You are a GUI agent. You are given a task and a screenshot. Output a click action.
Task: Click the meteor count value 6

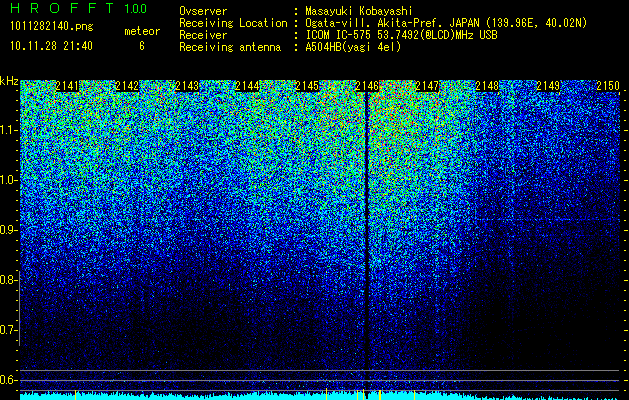pyautogui.click(x=142, y=46)
